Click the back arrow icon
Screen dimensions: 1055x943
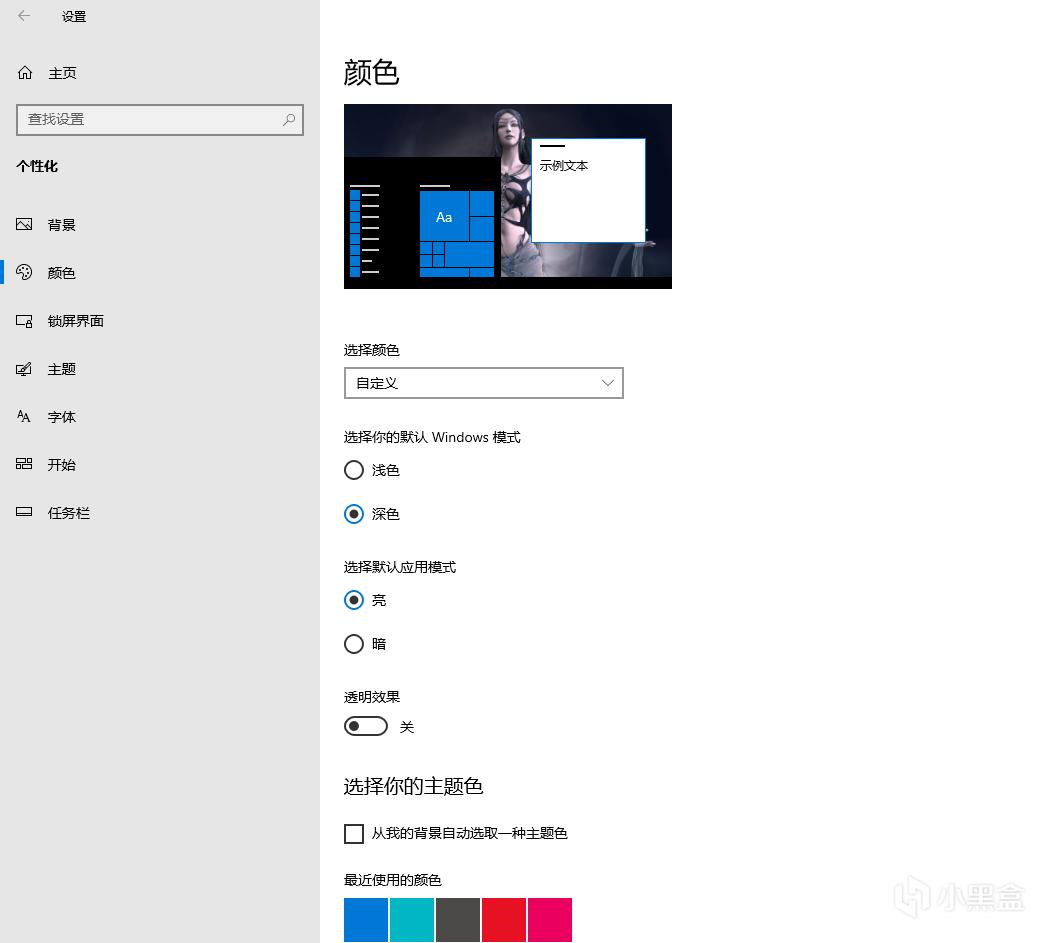pos(24,15)
